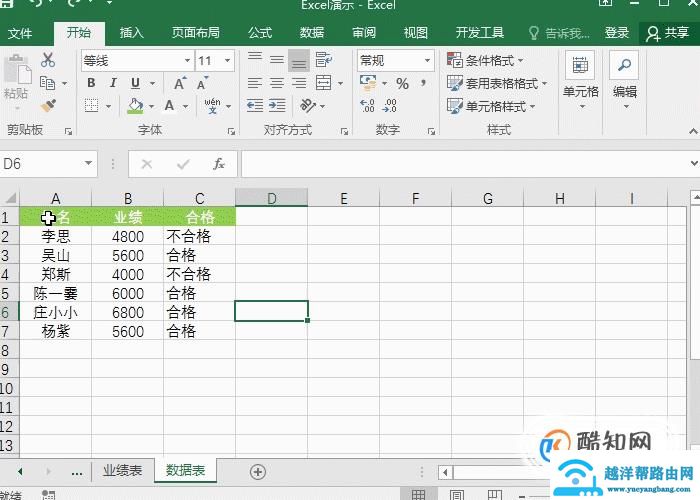Click the 登录 sign-in link
This screenshot has width=700, height=500.
point(617,33)
